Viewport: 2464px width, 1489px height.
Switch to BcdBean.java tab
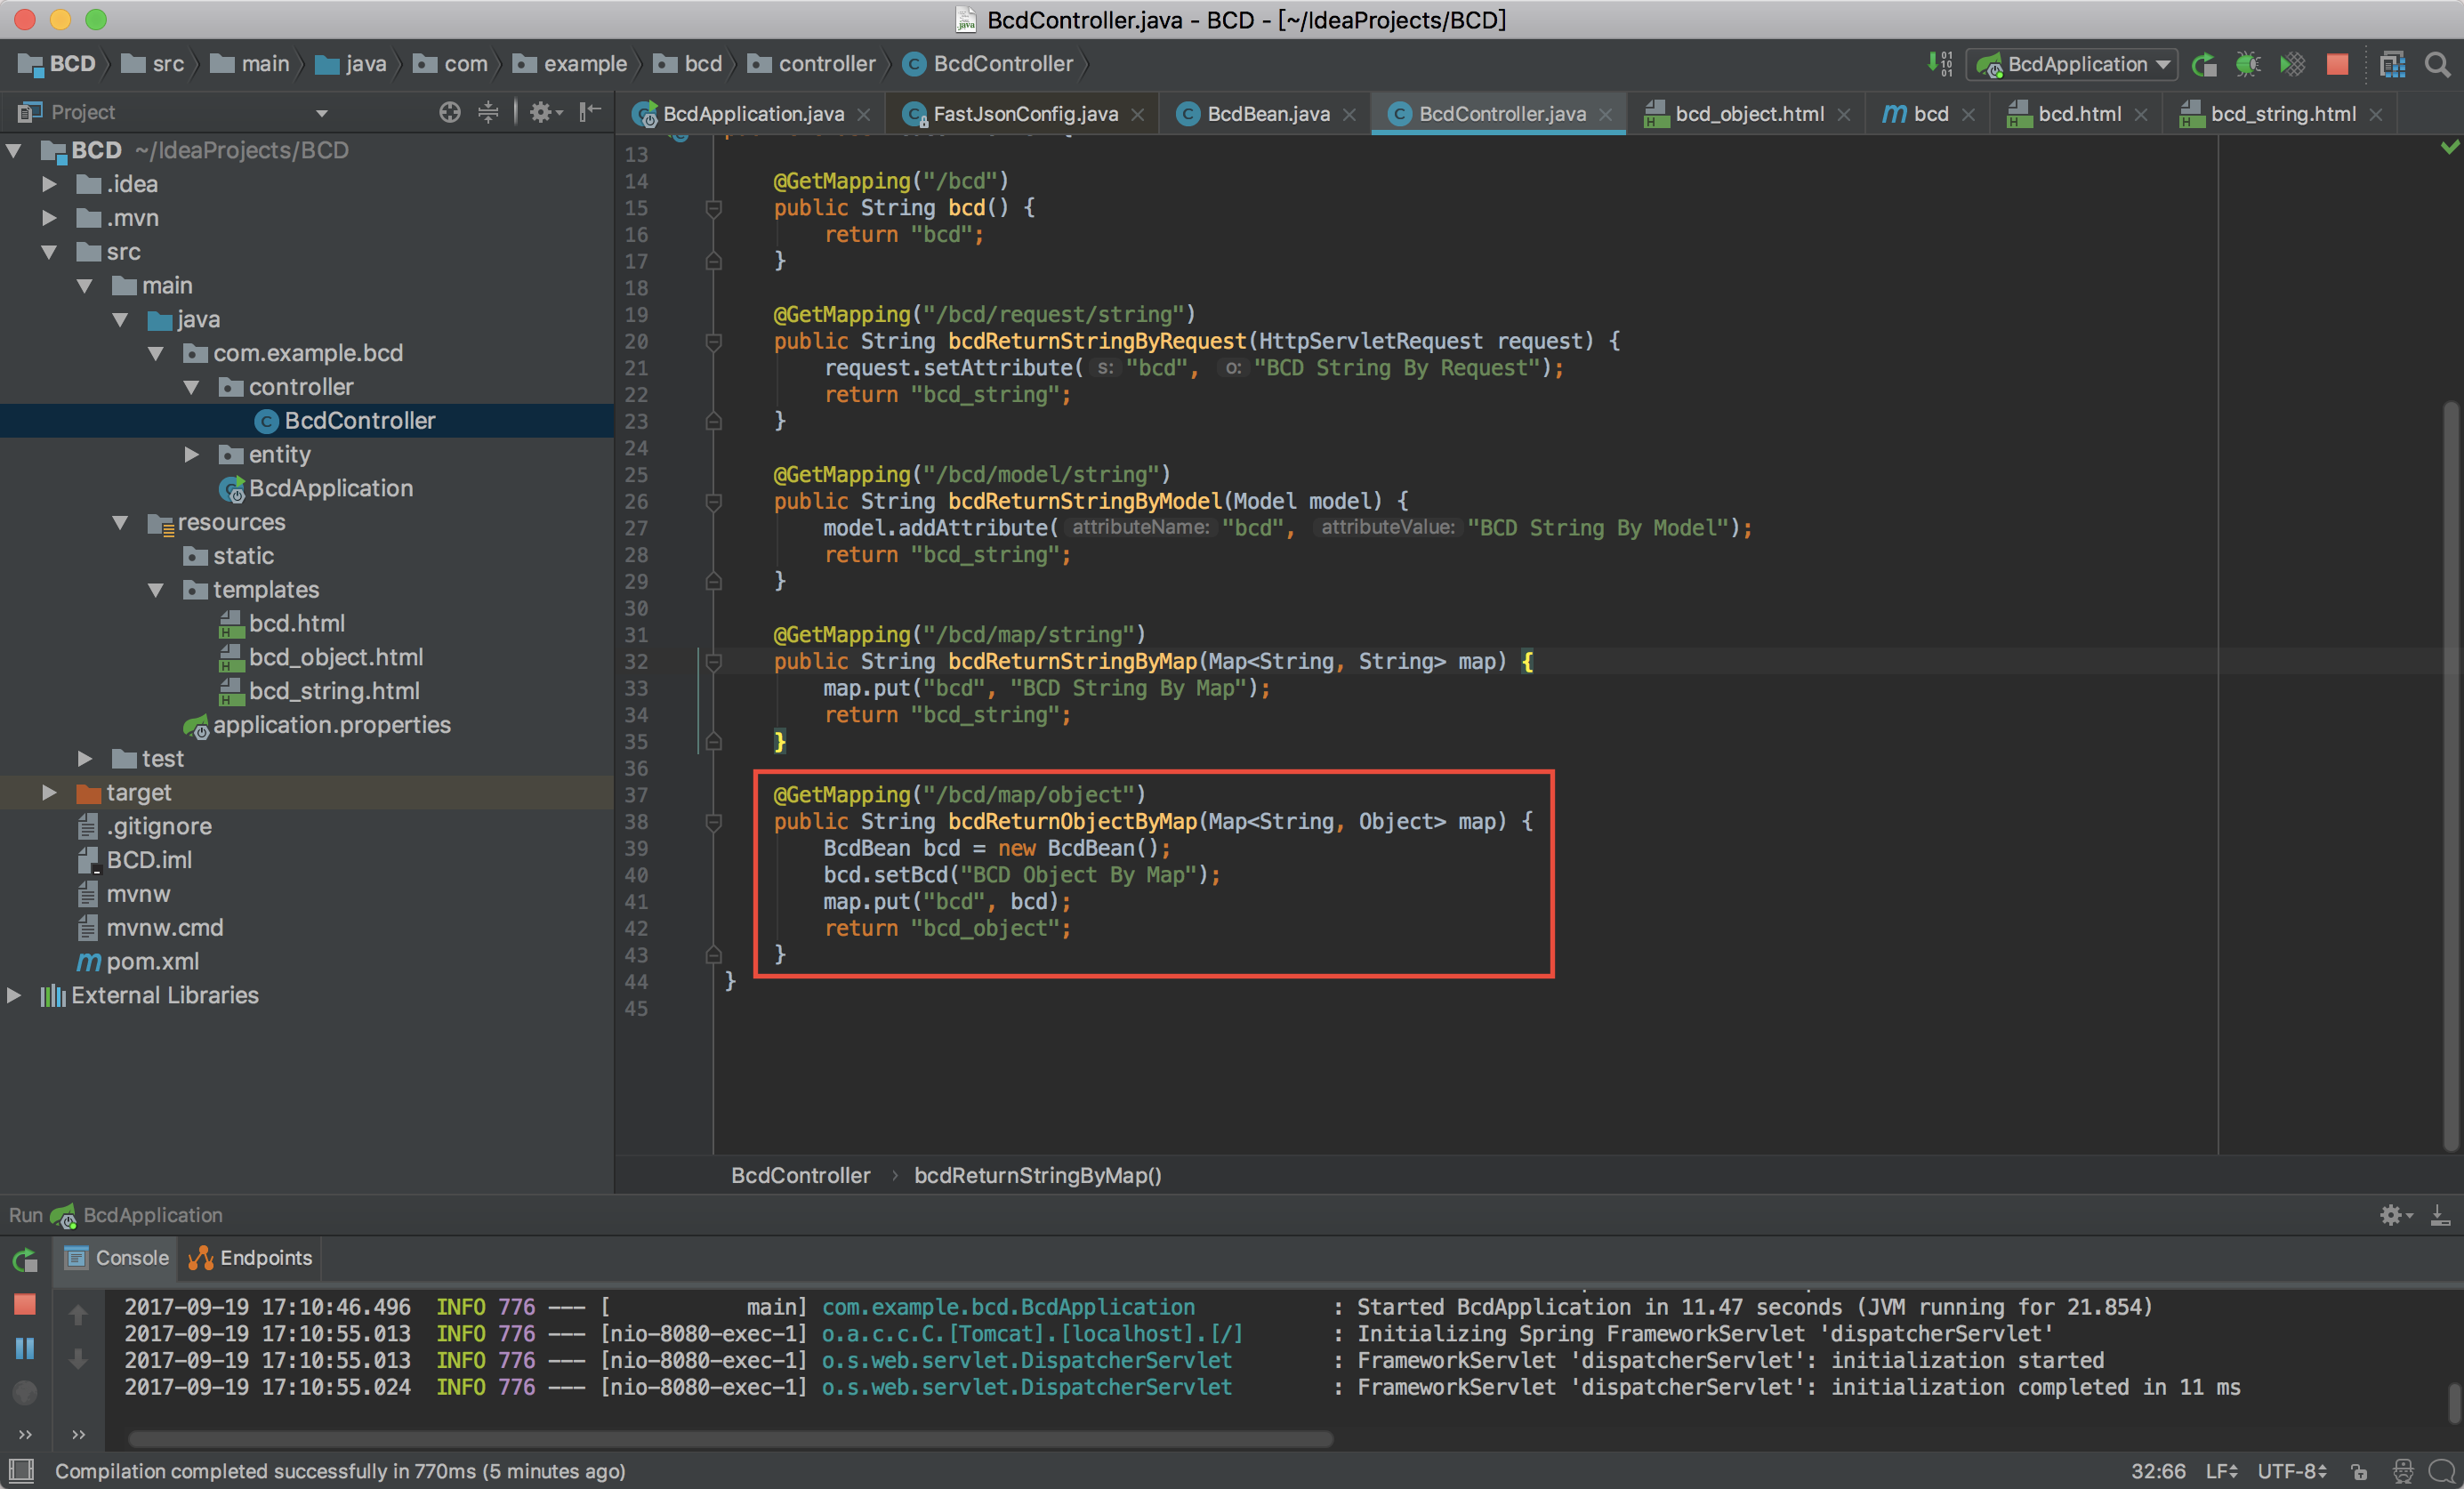click(1267, 114)
